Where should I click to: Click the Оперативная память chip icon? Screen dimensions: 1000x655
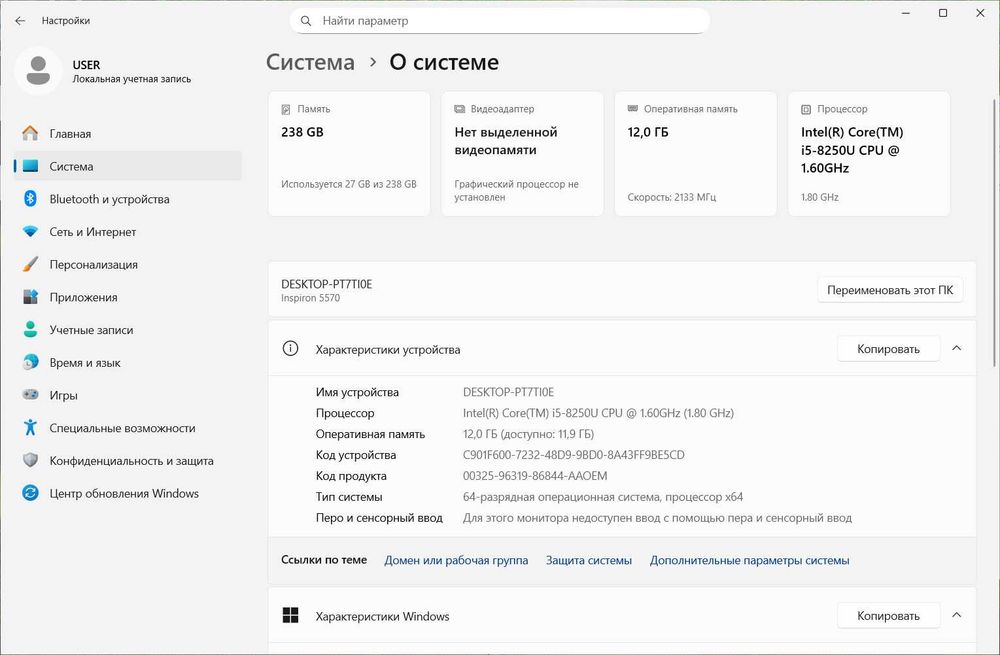[x=633, y=109]
